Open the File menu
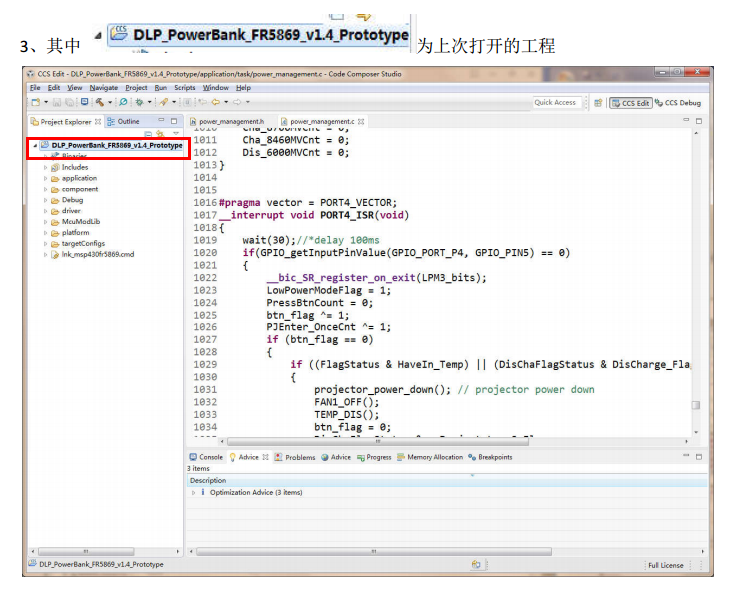Screen dimensions: 736x597 point(35,88)
